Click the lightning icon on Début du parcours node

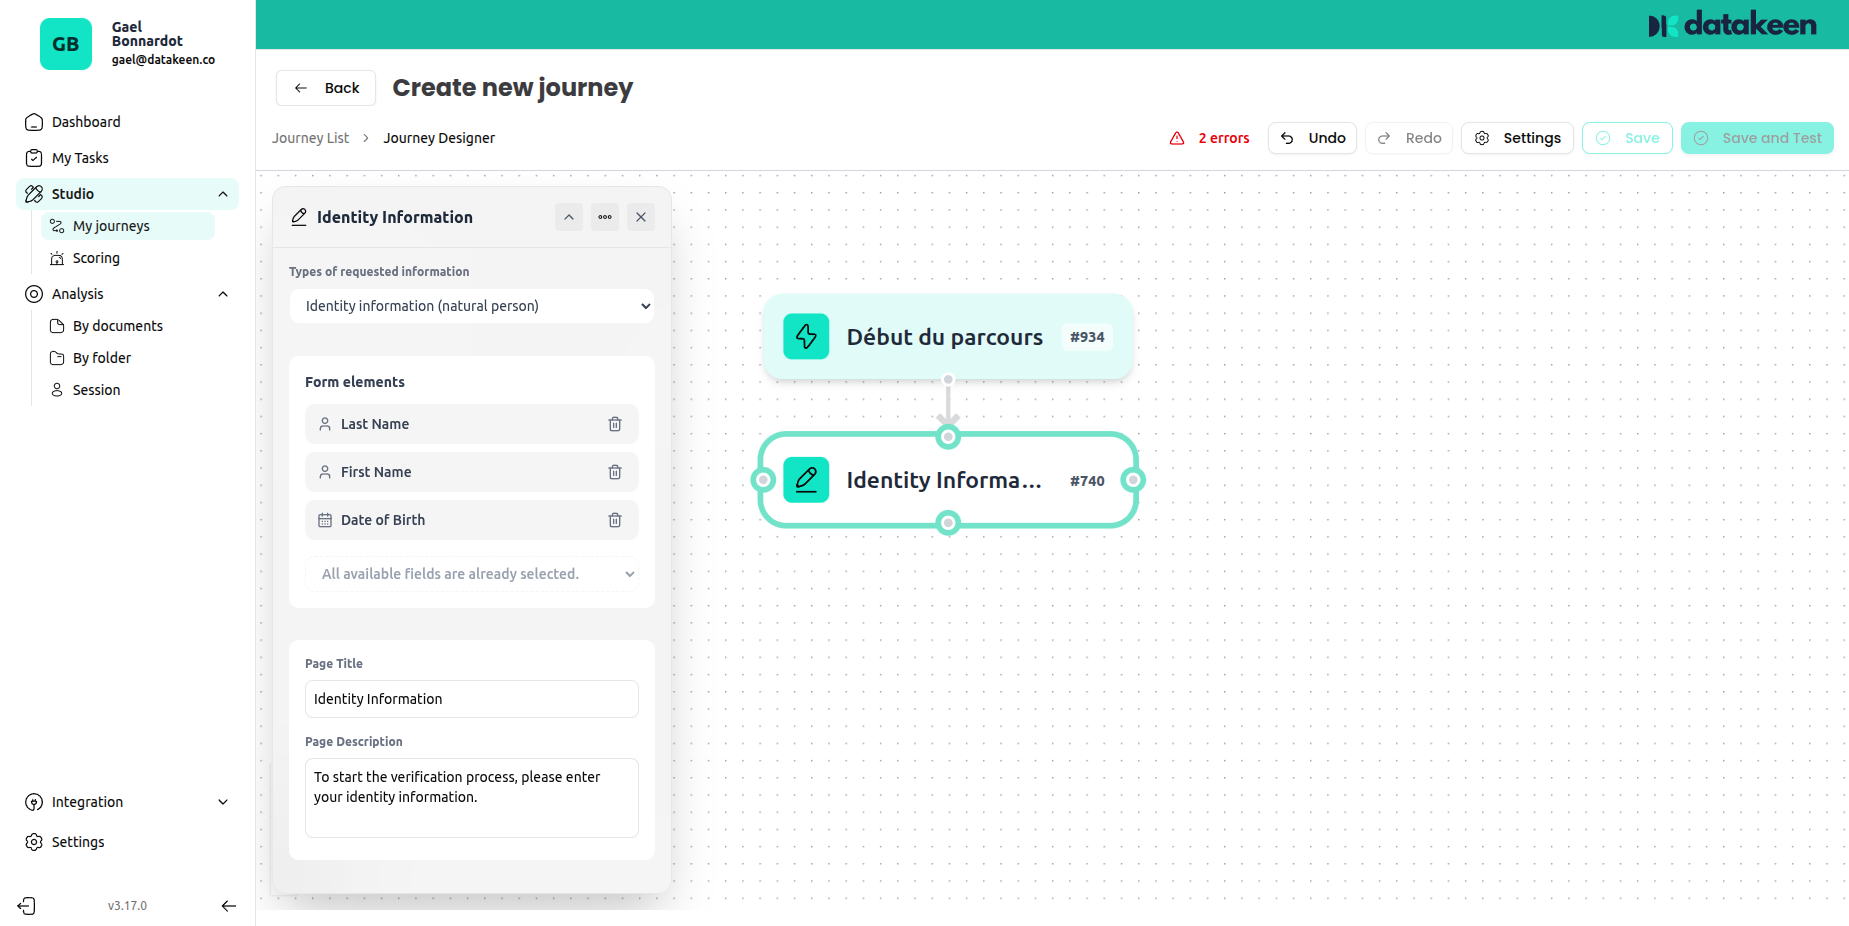tap(806, 337)
